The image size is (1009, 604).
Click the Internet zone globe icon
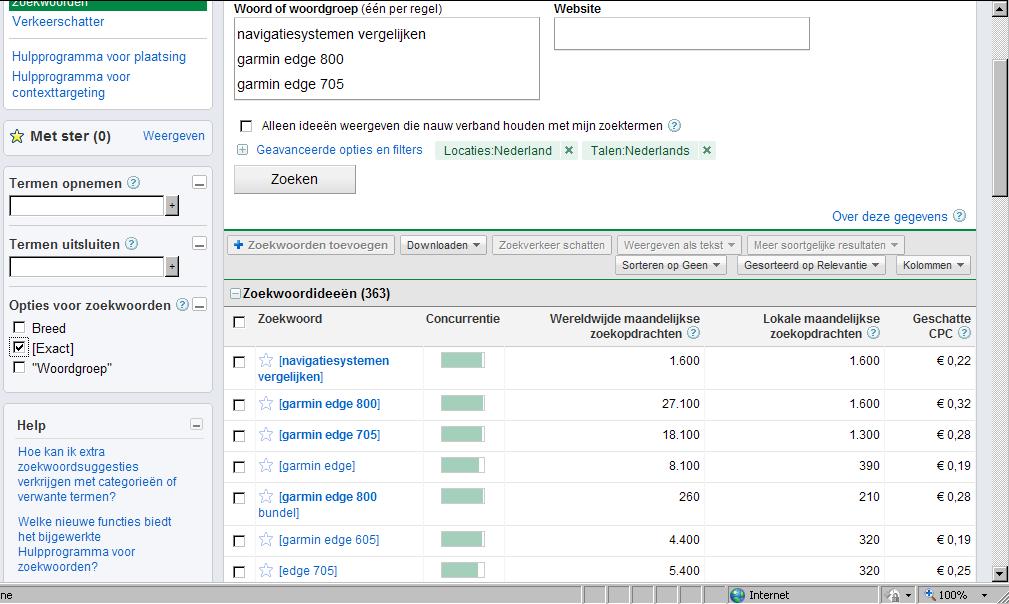coord(737,595)
